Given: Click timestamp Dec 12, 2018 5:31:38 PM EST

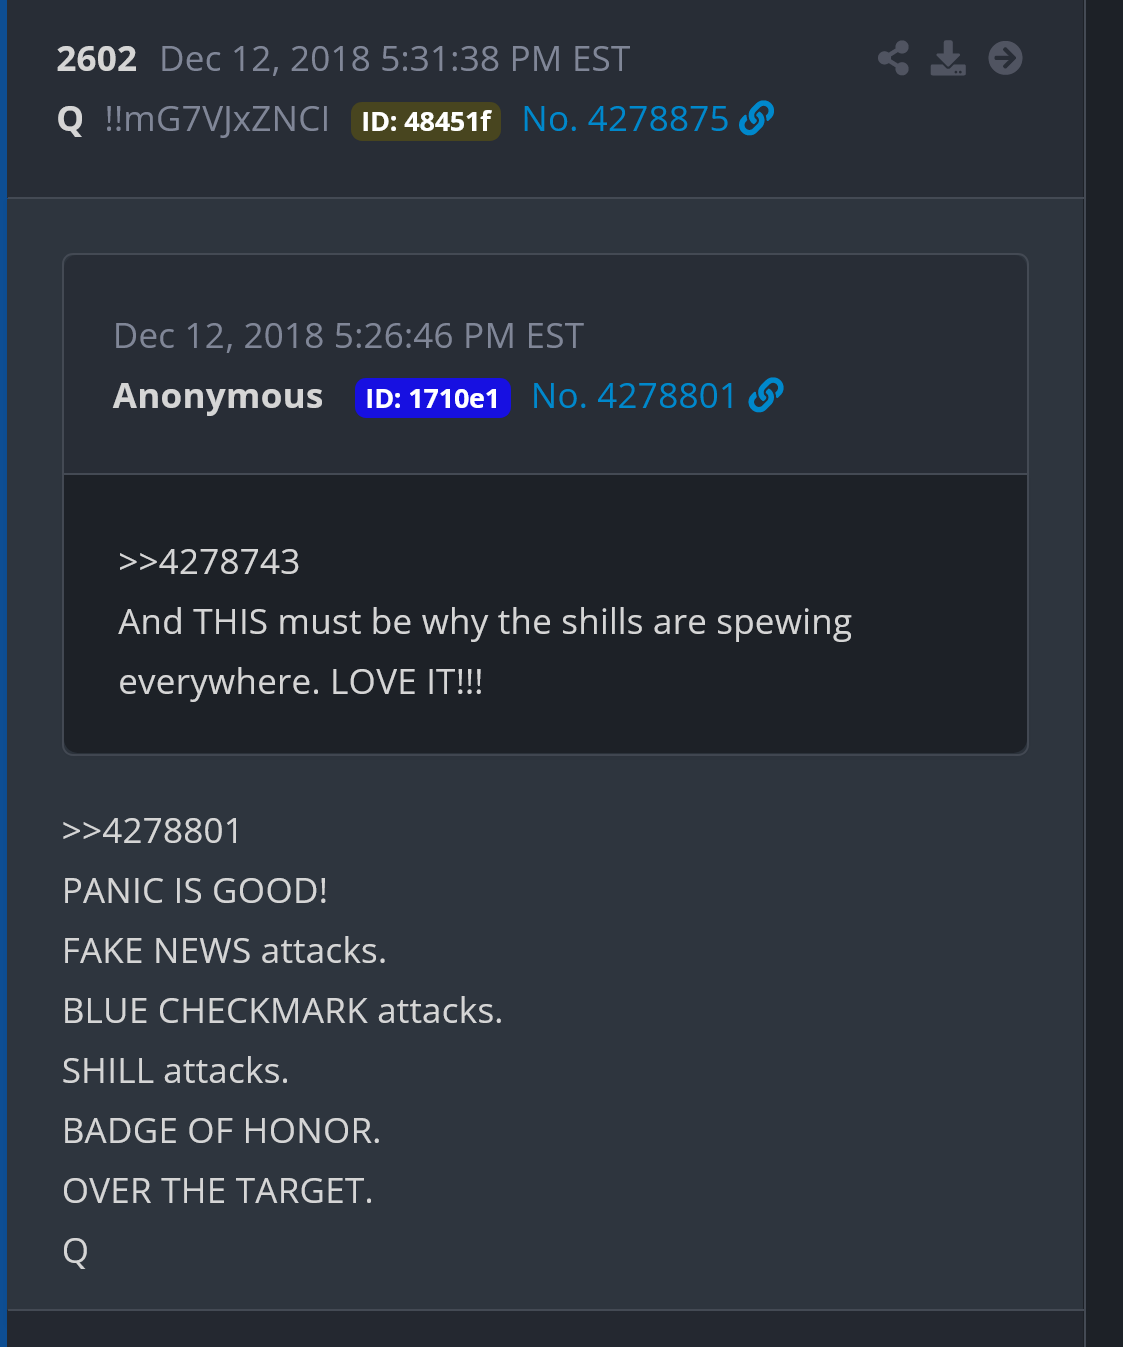Looking at the screenshot, I should pyautogui.click(x=395, y=59).
